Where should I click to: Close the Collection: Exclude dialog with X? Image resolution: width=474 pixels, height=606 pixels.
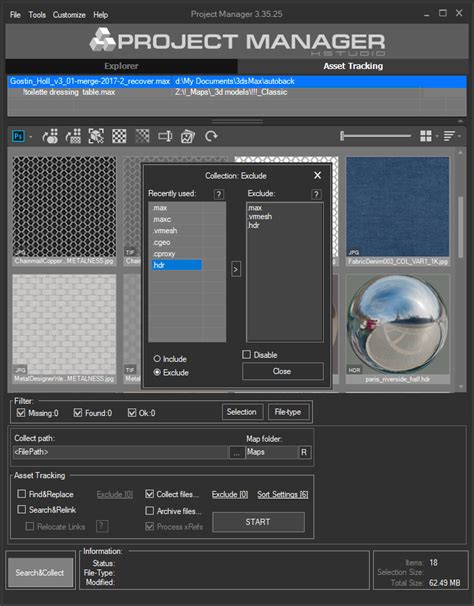(318, 175)
